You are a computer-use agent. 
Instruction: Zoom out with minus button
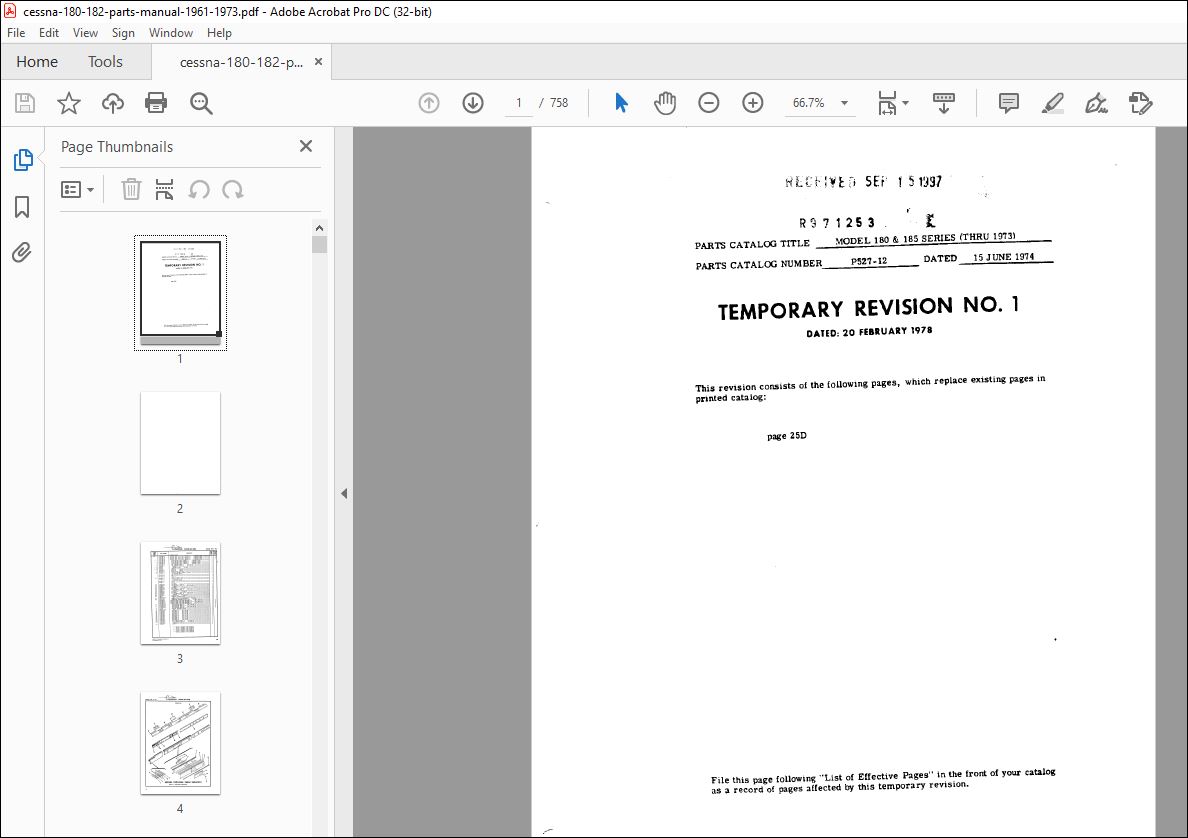pos(708,103)
